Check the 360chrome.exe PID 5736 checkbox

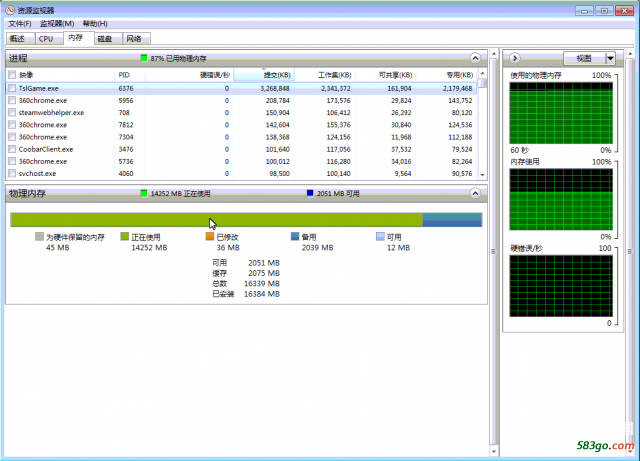[12, 162]
